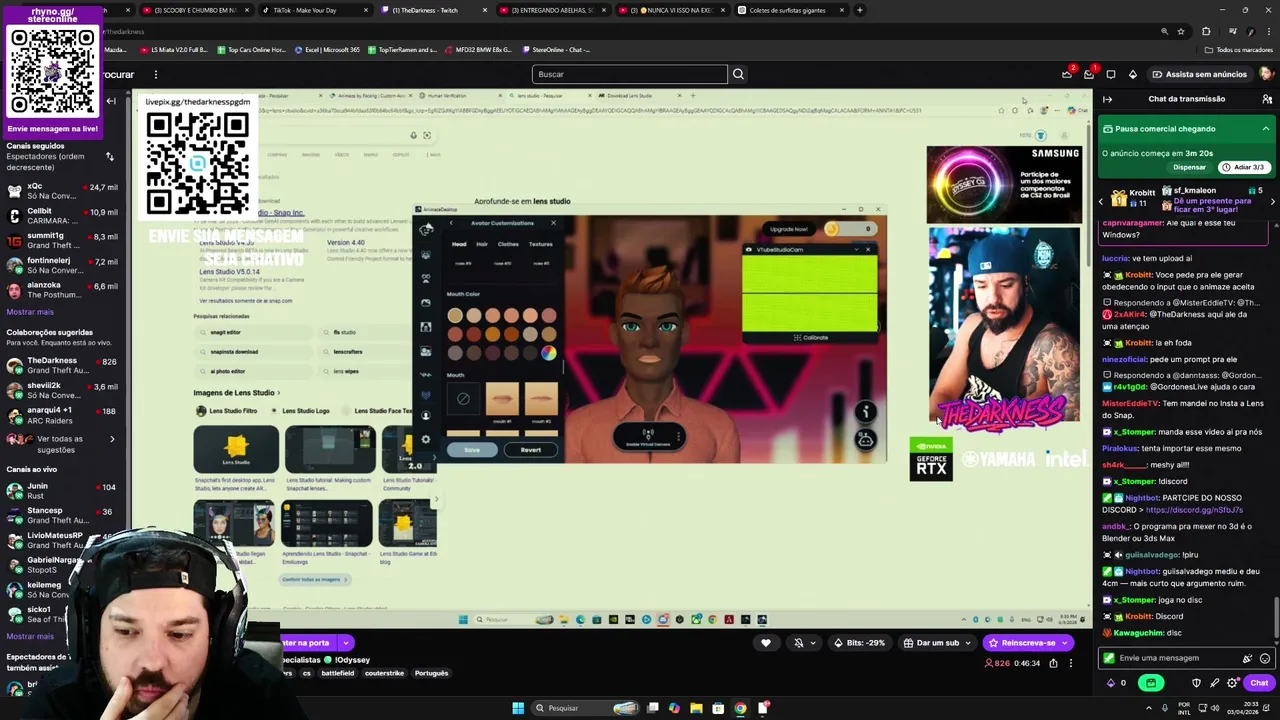Sort followed channels by viewers icon
Screen dimensions: 1280x720
point(110,157)
